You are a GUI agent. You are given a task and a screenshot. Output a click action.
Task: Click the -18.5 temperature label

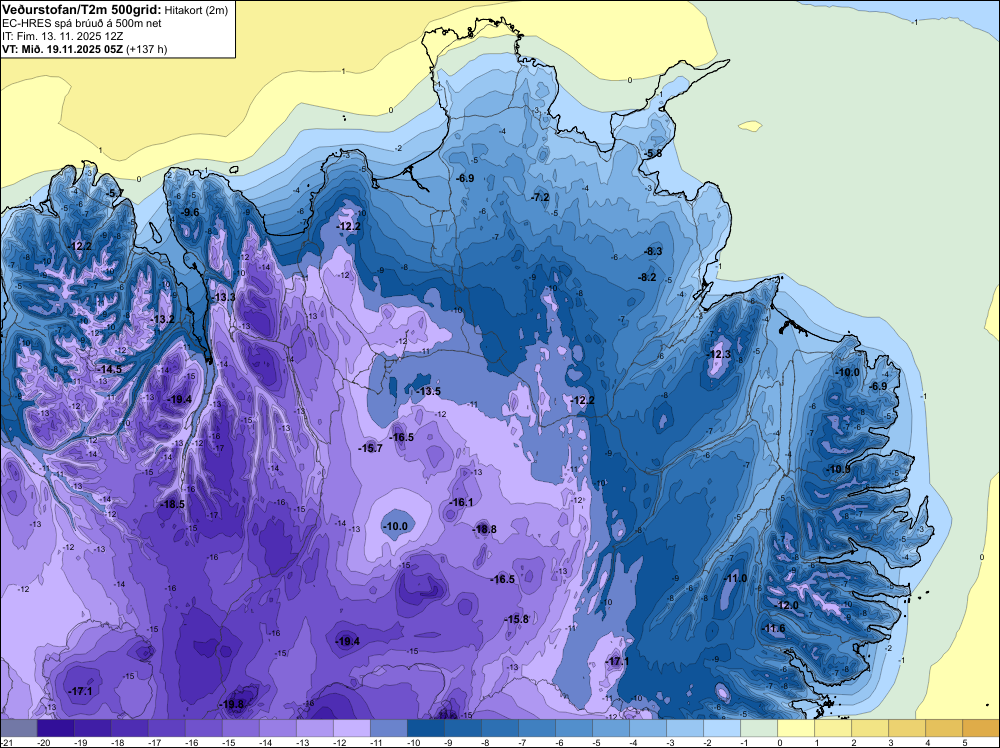172,504
